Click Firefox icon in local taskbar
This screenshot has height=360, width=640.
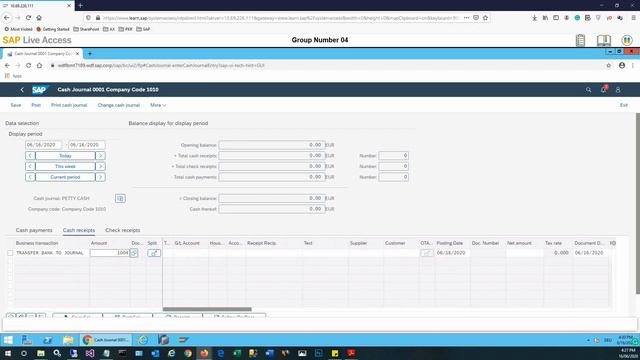[204, 353]
